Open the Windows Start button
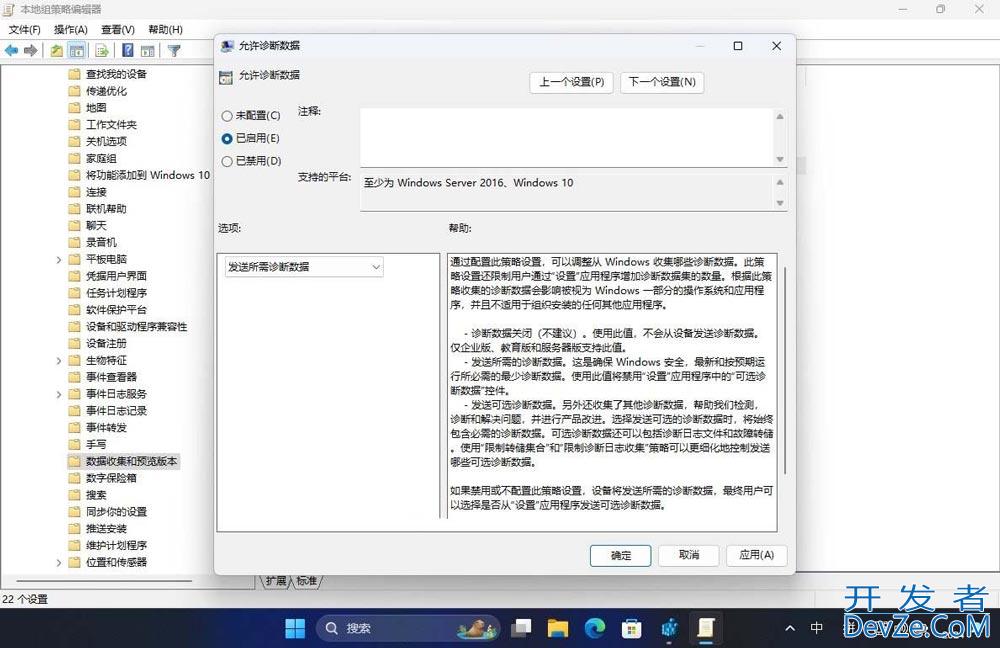Screen dimensions: 1000x648 click(x=295, y=628)
